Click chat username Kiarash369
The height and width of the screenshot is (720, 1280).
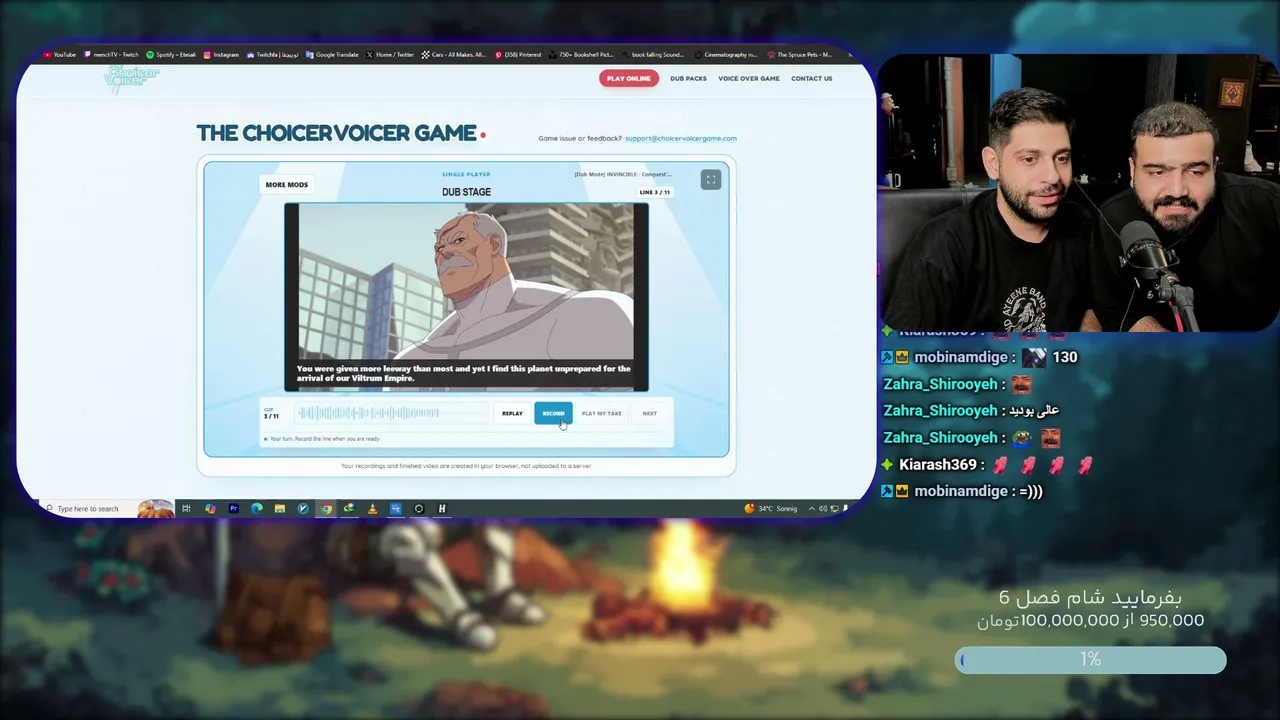pos(937,465)
